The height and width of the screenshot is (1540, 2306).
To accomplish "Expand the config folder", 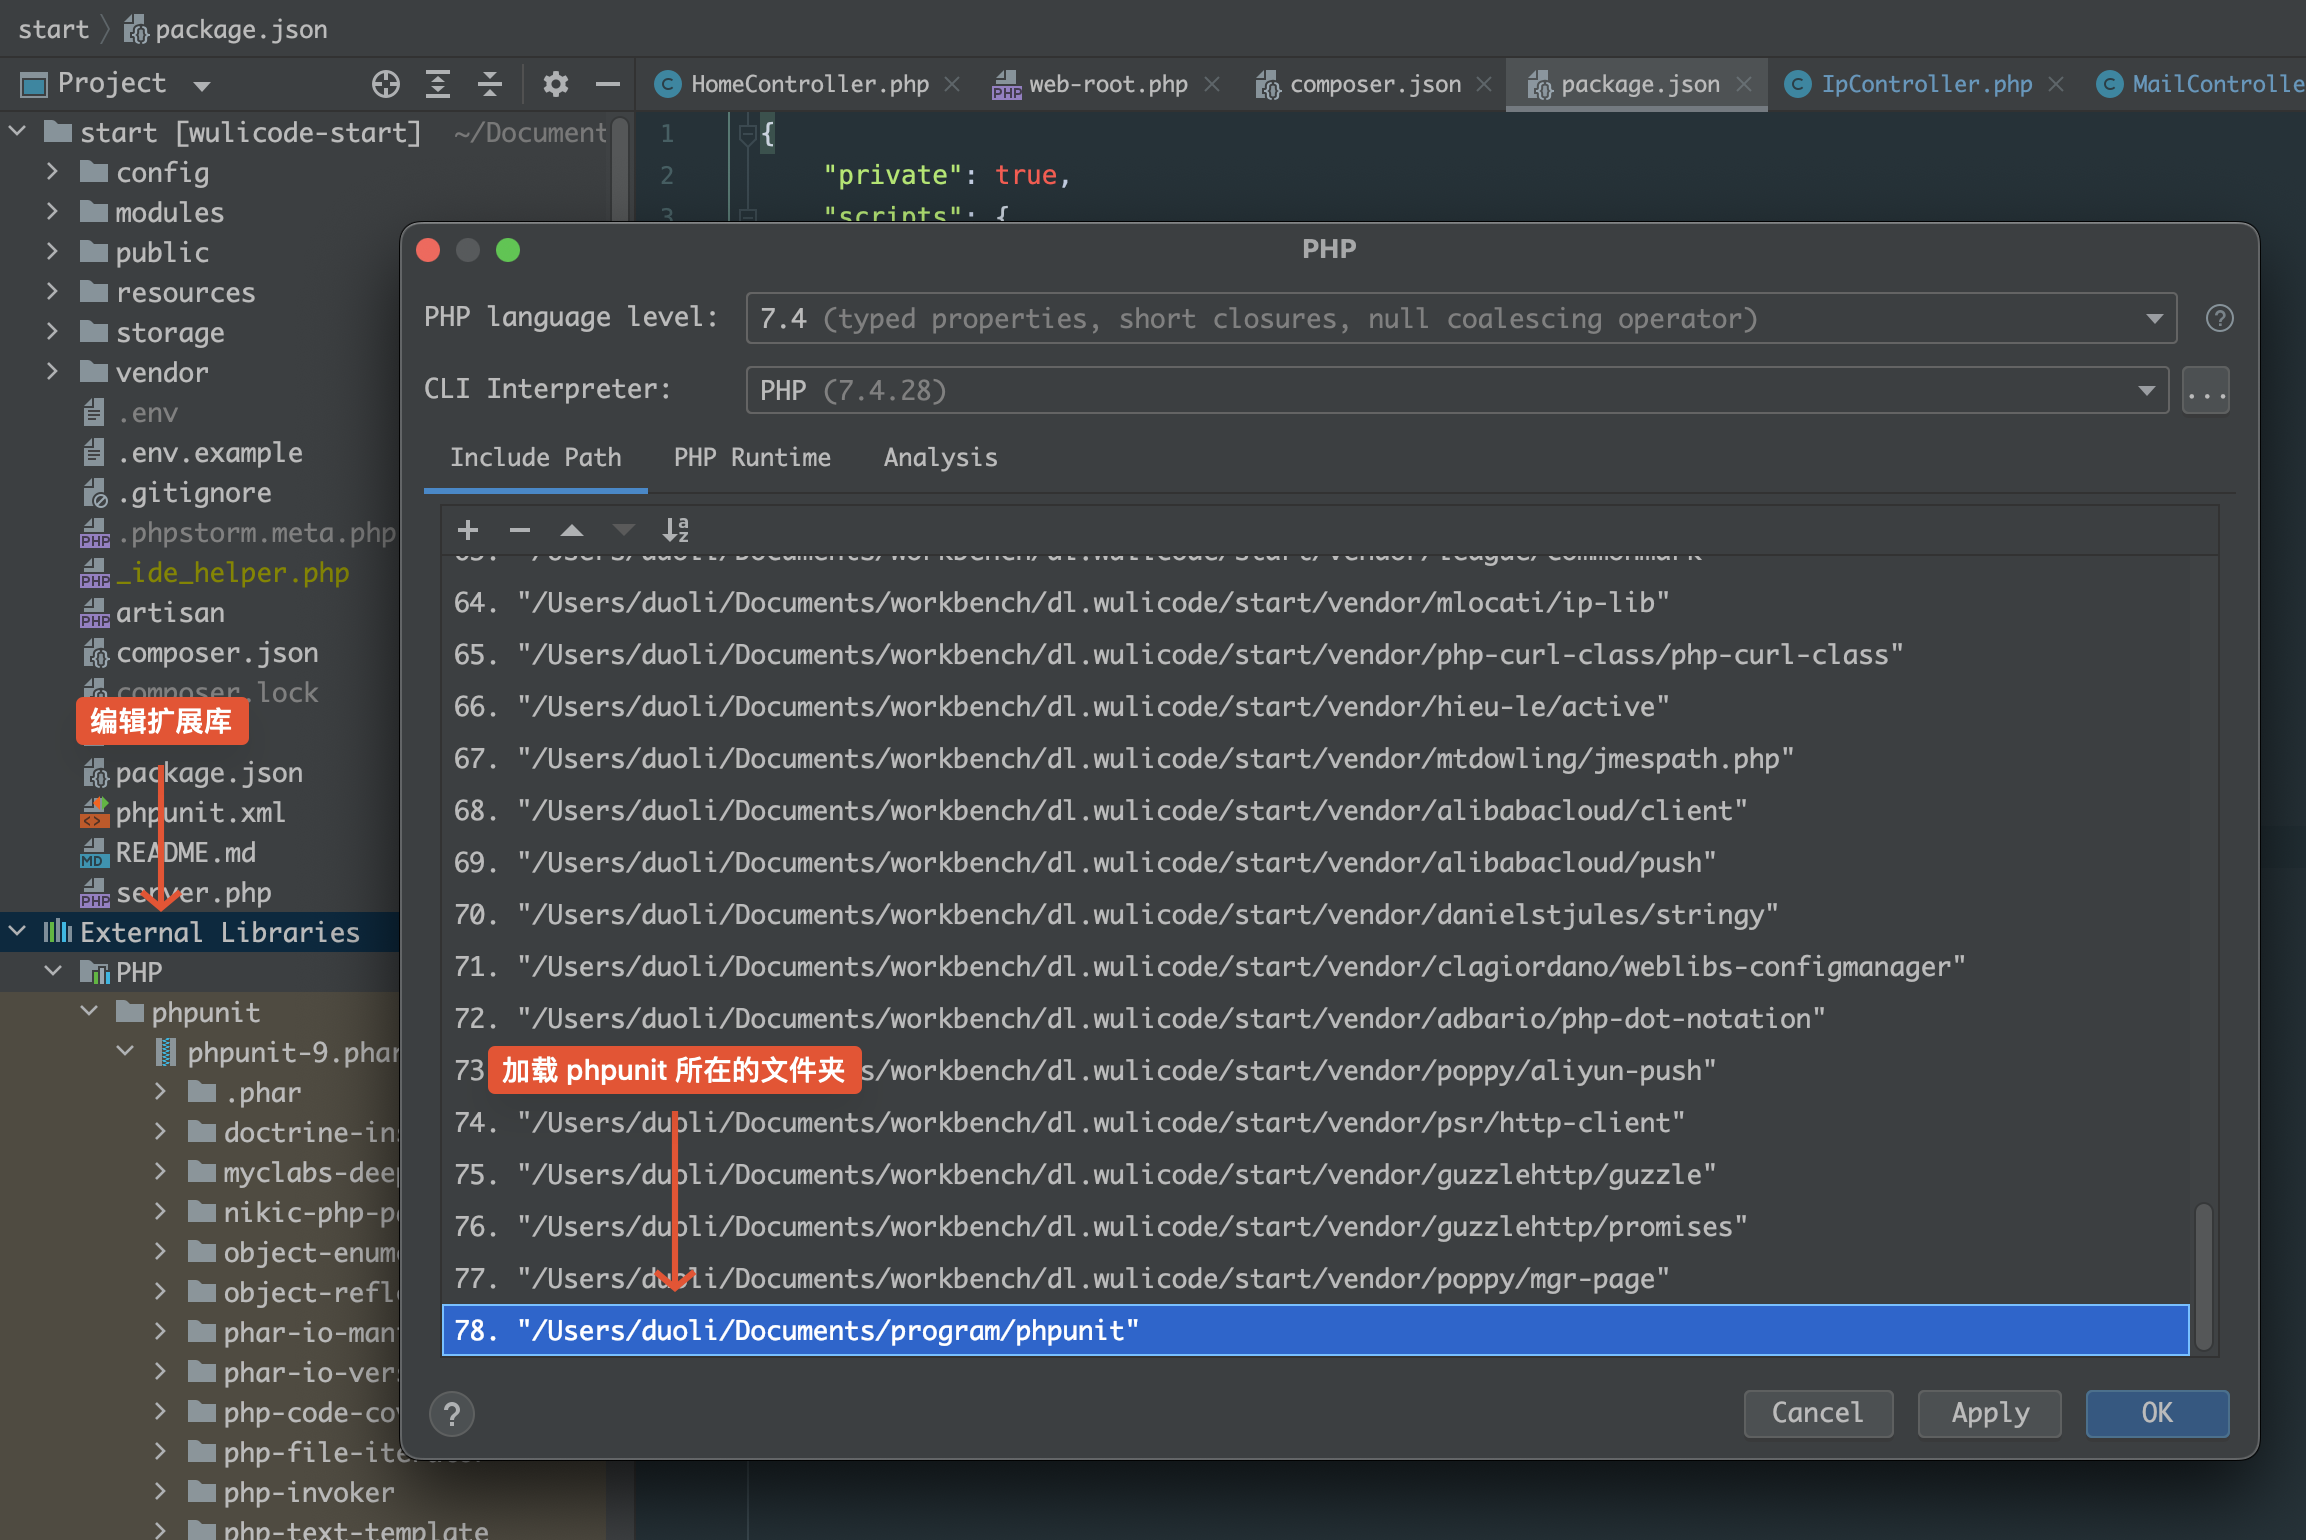I will (x=52, y=172).
